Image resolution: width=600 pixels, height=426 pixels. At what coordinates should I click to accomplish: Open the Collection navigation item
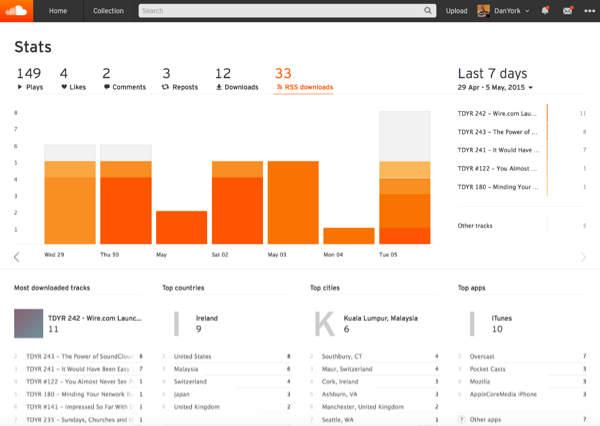(108, 11)
